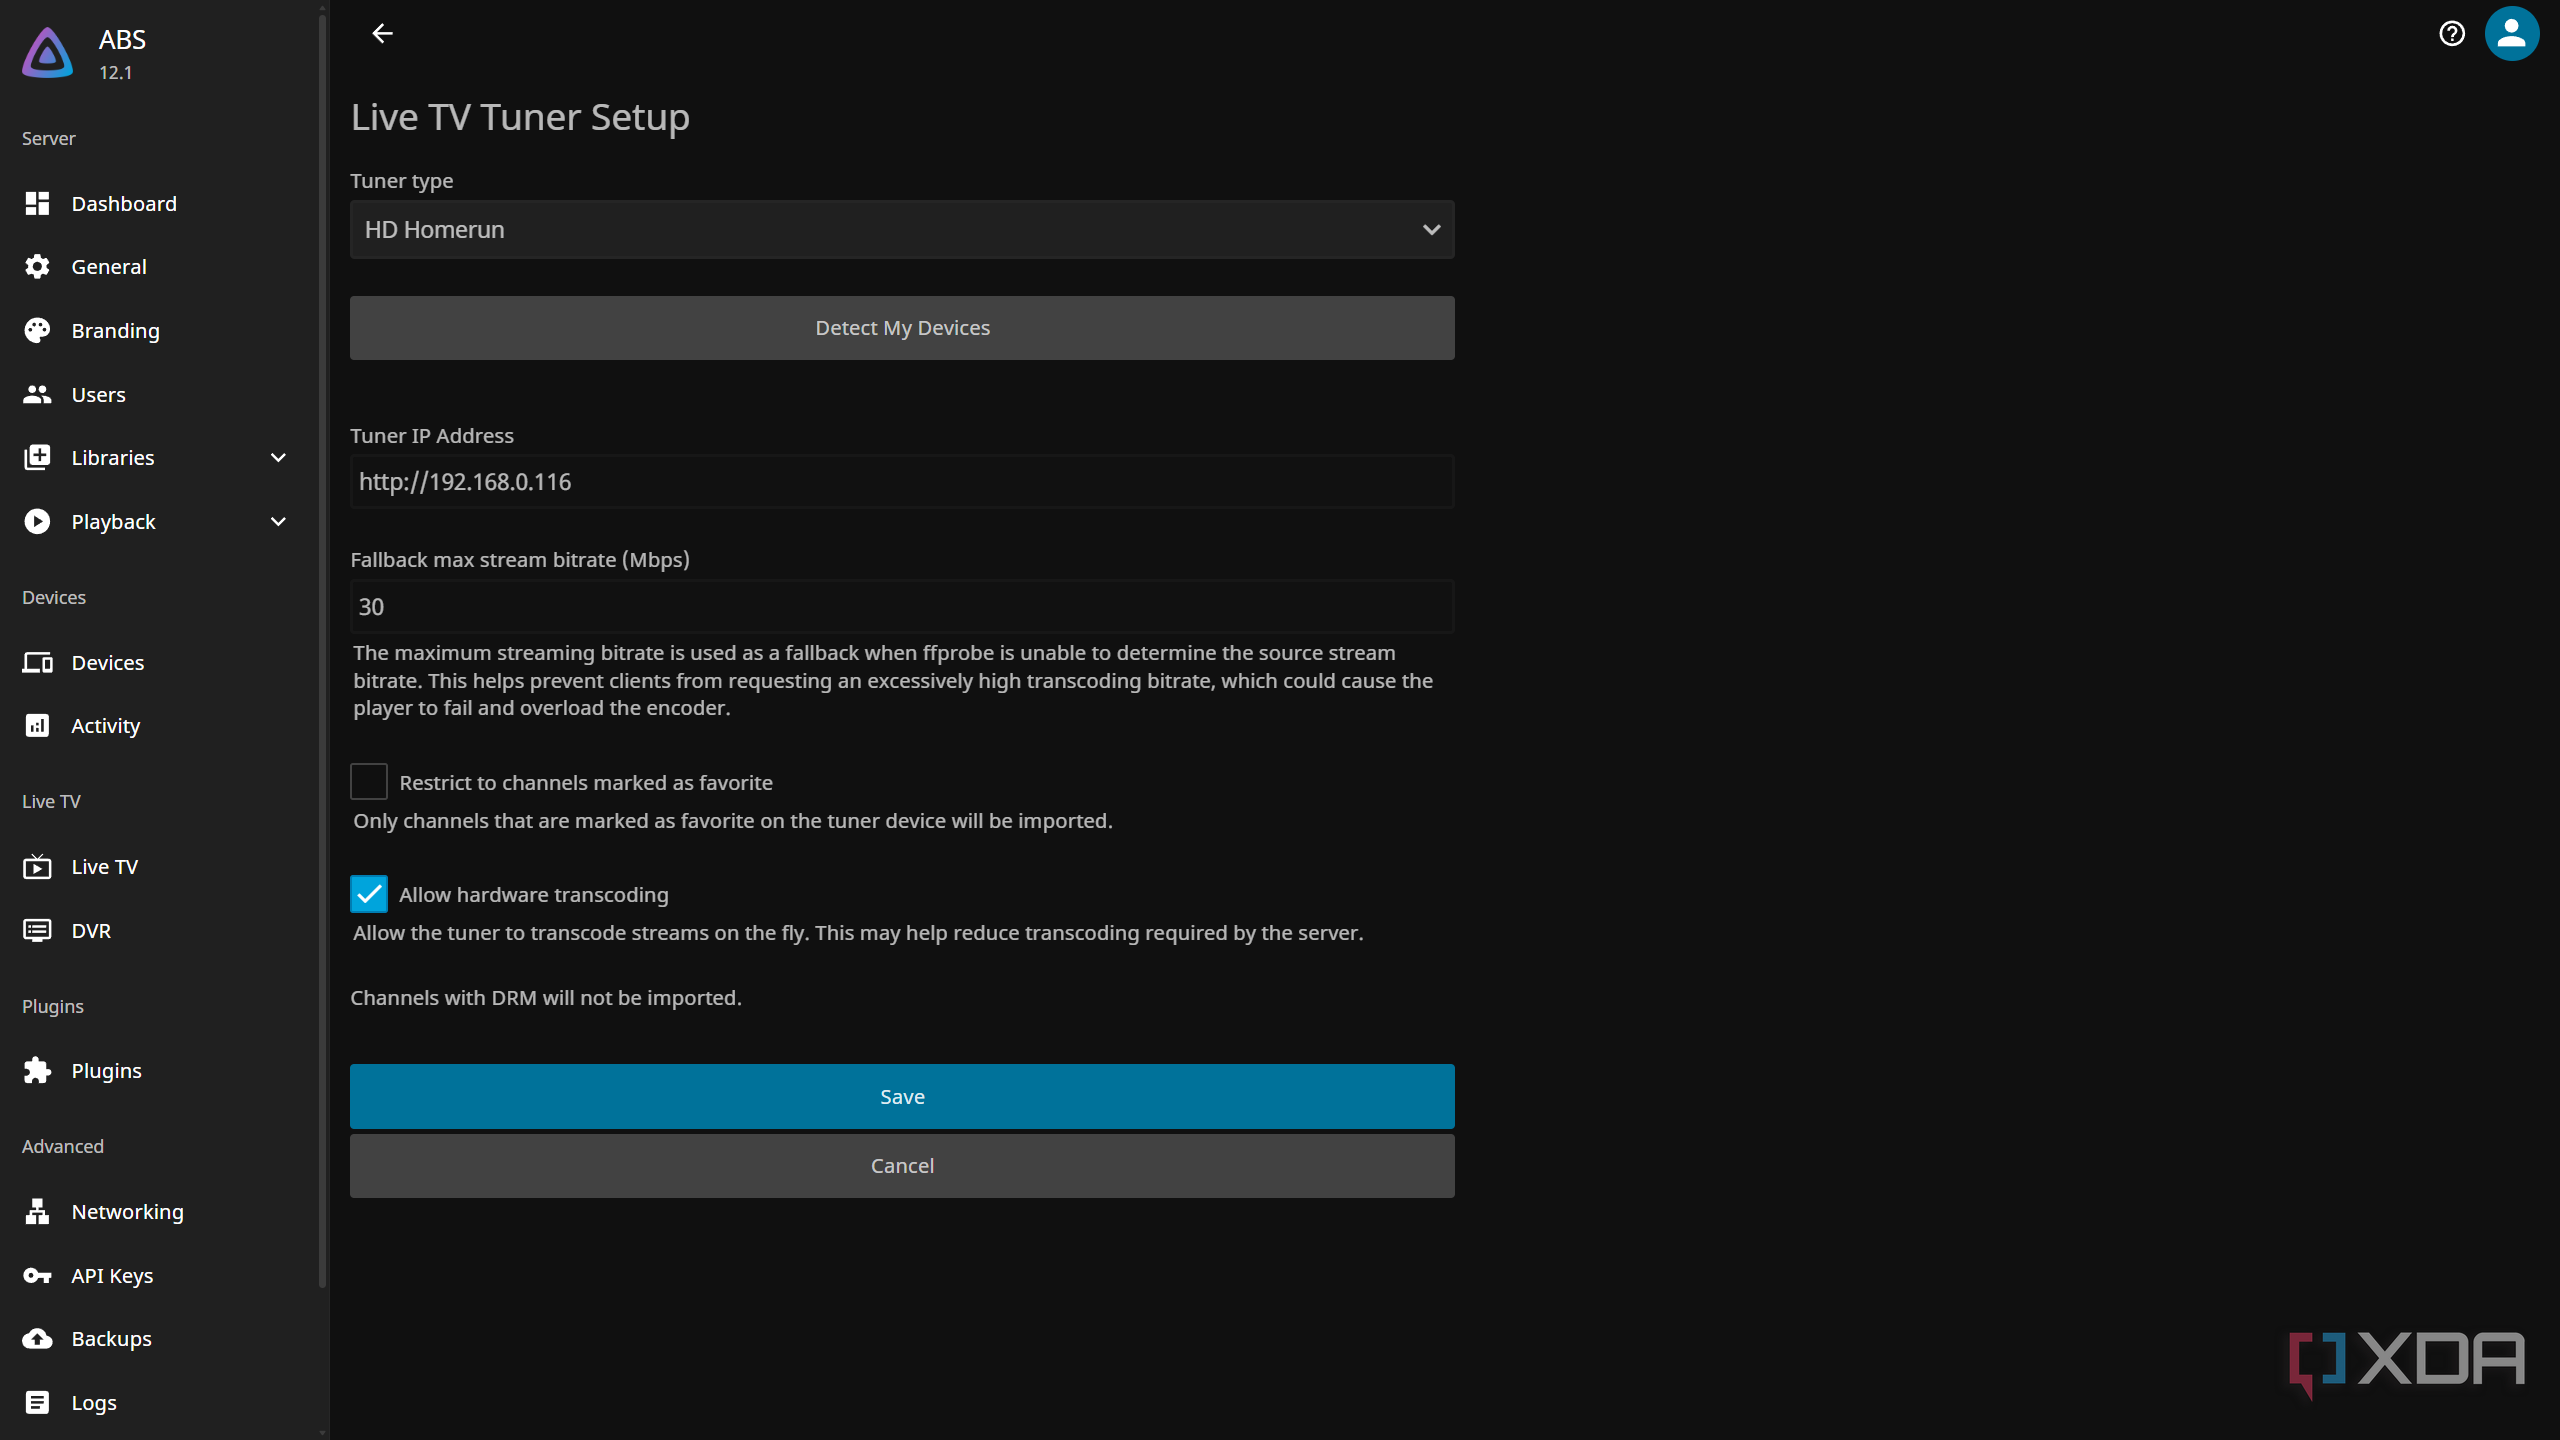This screenshot has width=2560, height=1440.
Task: Open the Backups page label
Action: 112,1339
